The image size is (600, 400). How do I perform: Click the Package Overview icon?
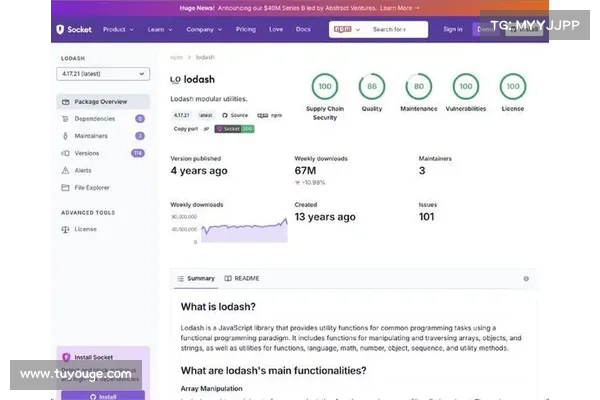[65, 102]
